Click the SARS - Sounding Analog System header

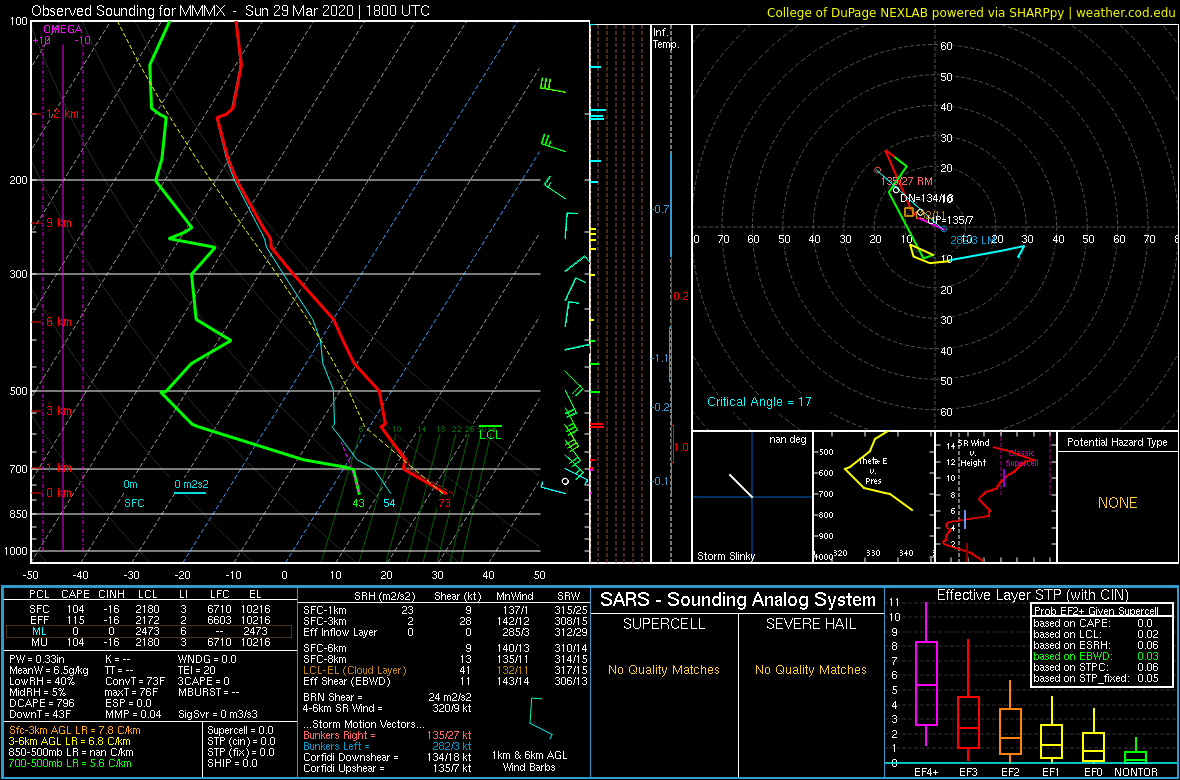point(738,600)
